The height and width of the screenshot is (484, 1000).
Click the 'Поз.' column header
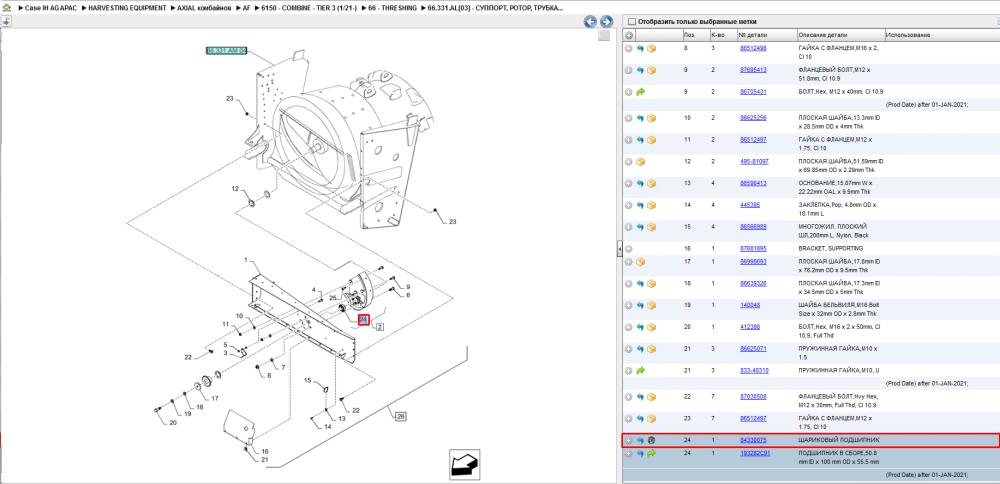tap(689, 35)
